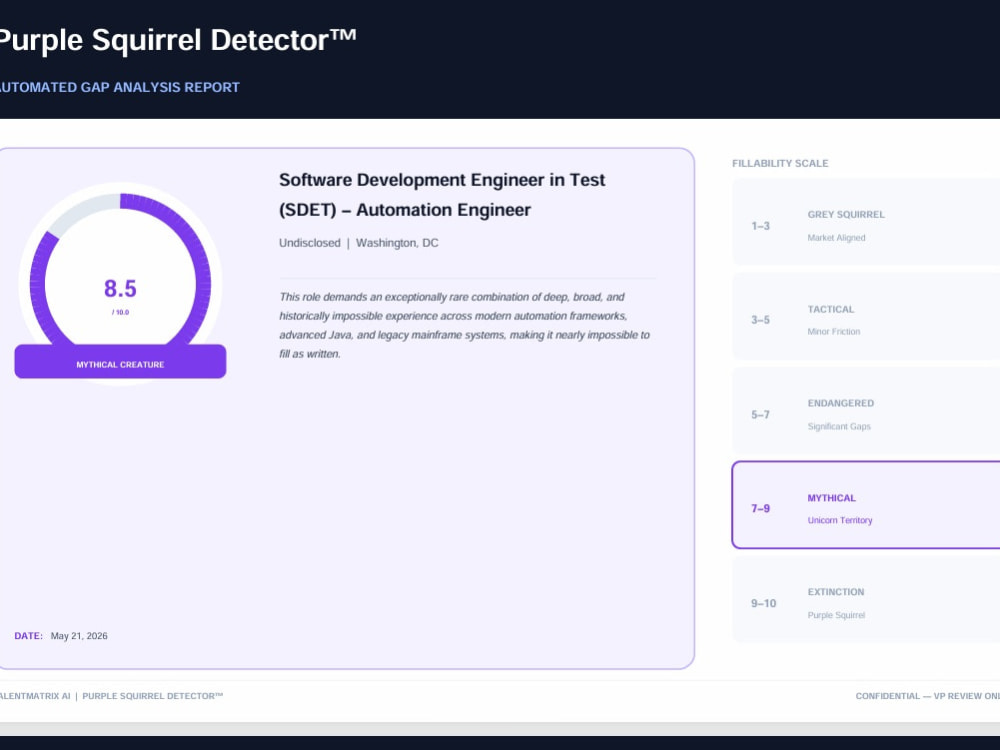Click the 8.5 score in the gauge
Image resolution: width=1000 pixels, height=750 pixels.
[121, 288]
